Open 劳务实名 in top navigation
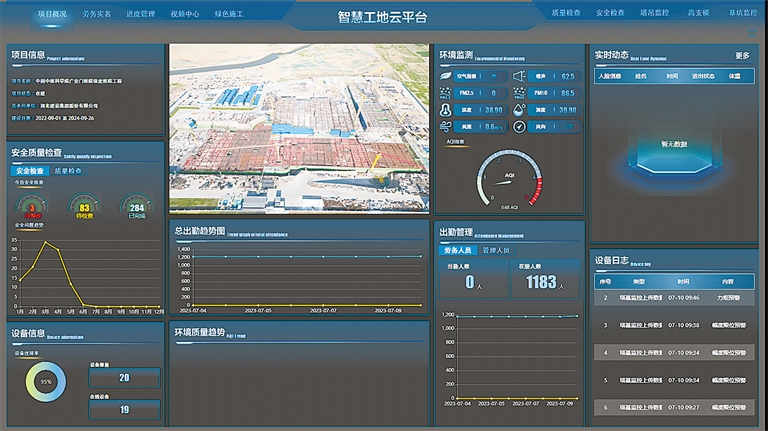Viewport: 768px width, 431px height. click(x=97, y=14)
